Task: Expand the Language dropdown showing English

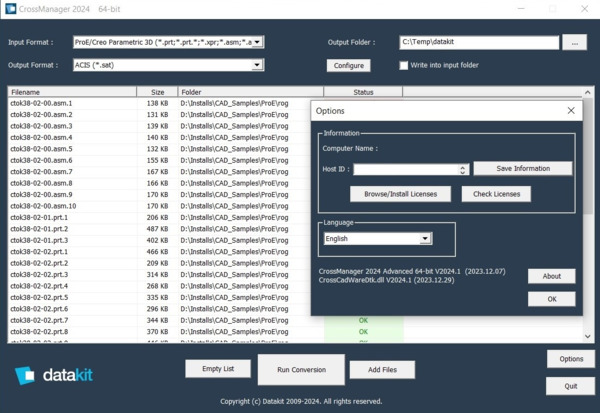Action: 425,238
